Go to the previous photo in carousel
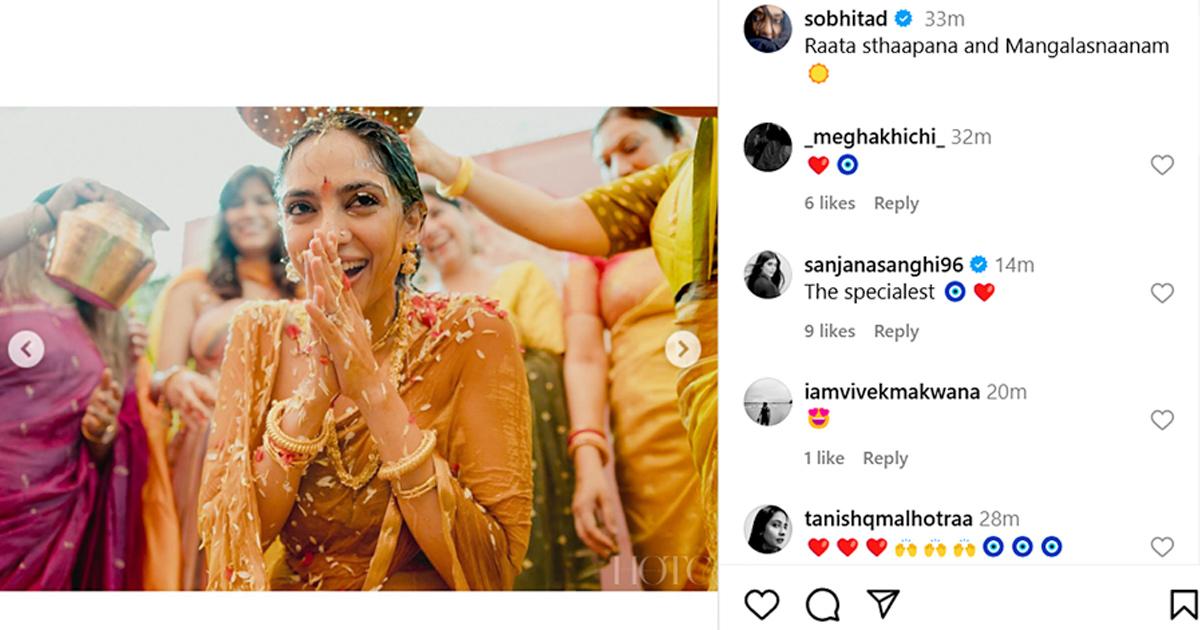Image resolution: width=1200 pixels, height=630 pixels. pyautogui.click(x=26, y=349)
